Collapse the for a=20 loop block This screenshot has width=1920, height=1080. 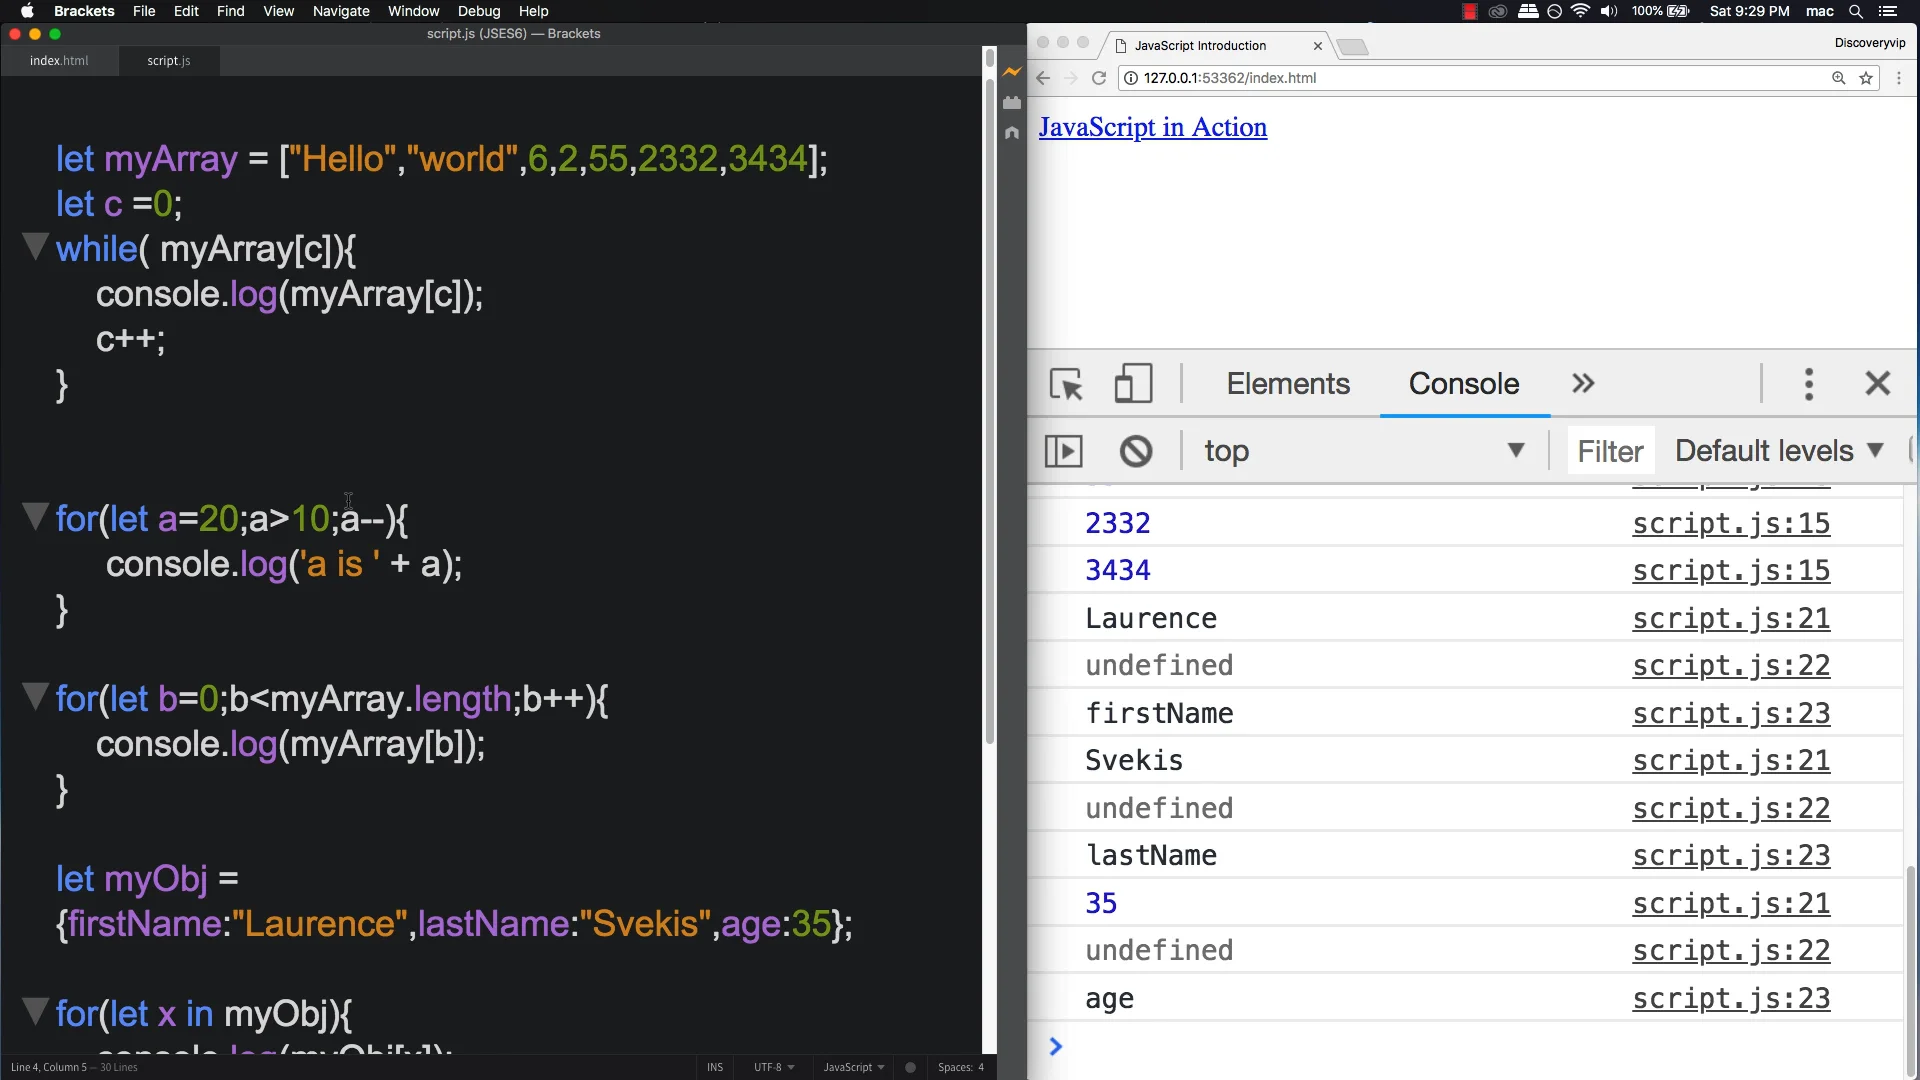coord(35,516)
